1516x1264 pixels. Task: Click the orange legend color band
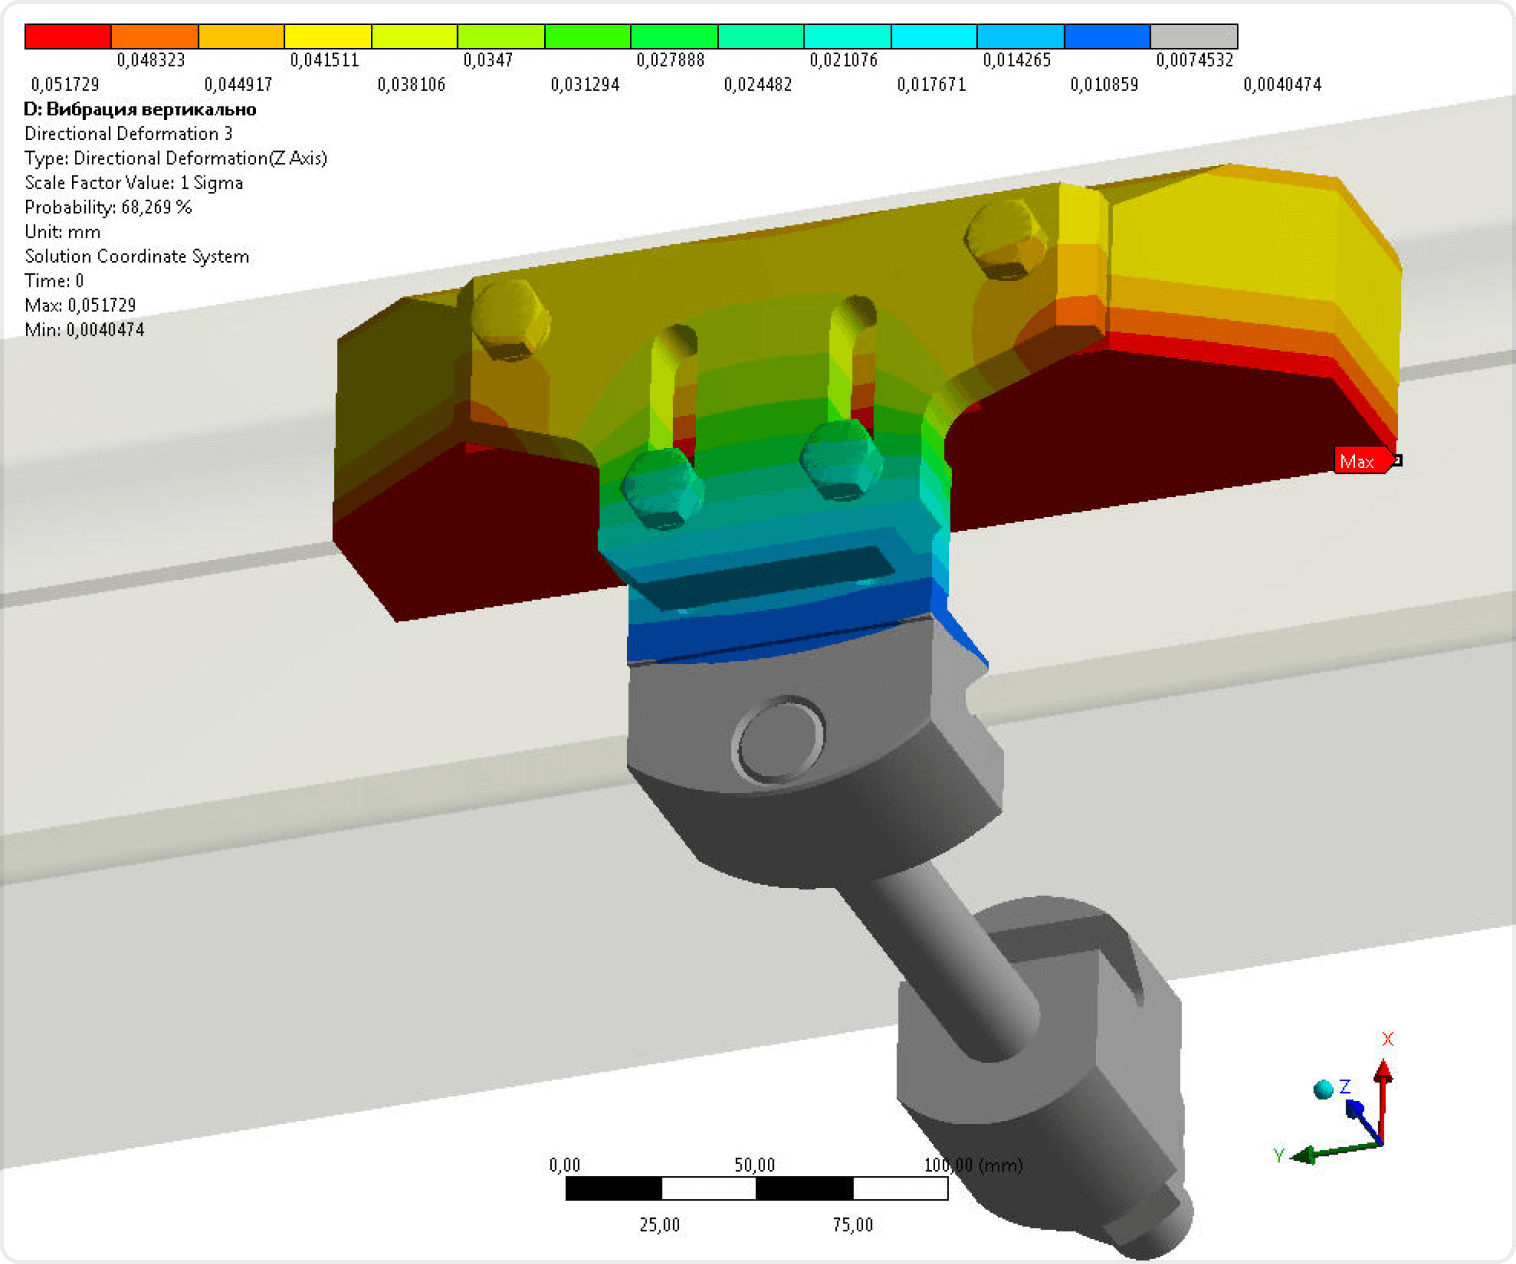pos(155,36)
